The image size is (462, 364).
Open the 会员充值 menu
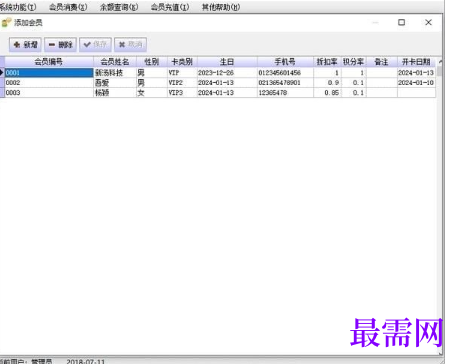[x=170, y=7]
